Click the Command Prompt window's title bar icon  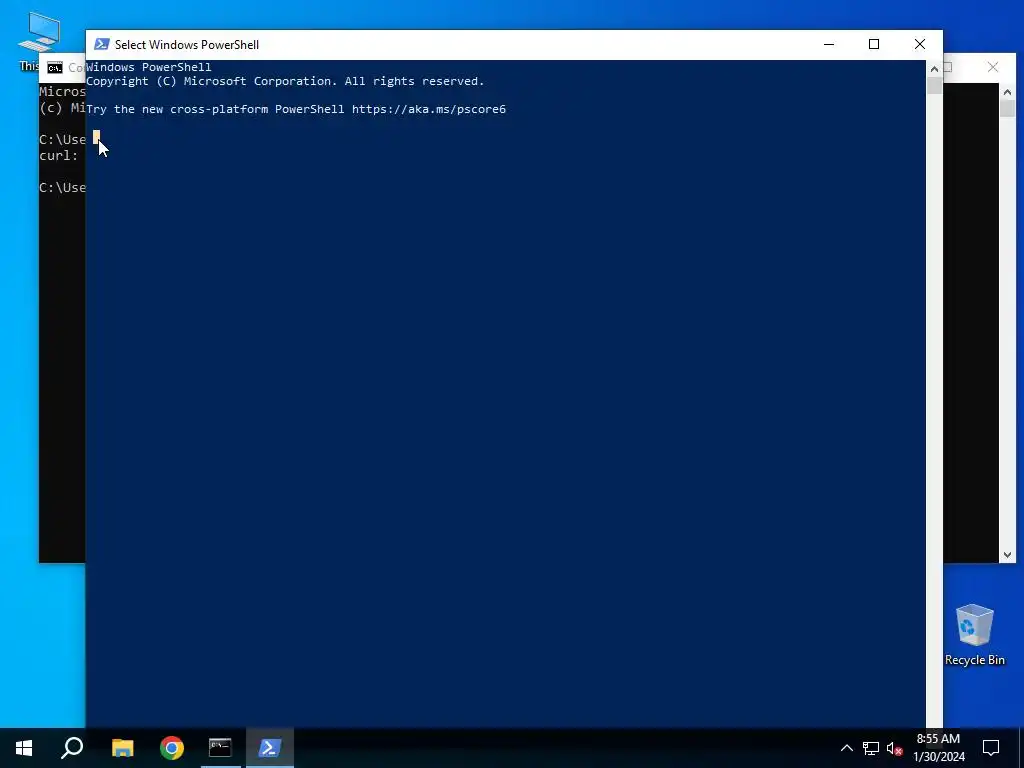[55, 68]
